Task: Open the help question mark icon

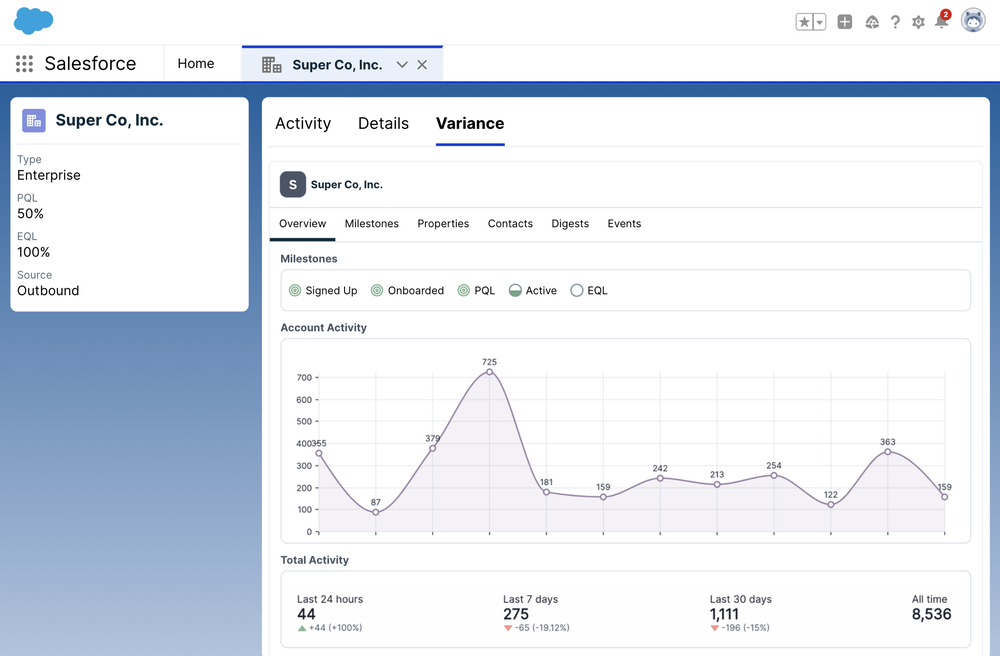Action: pos(895,22)
